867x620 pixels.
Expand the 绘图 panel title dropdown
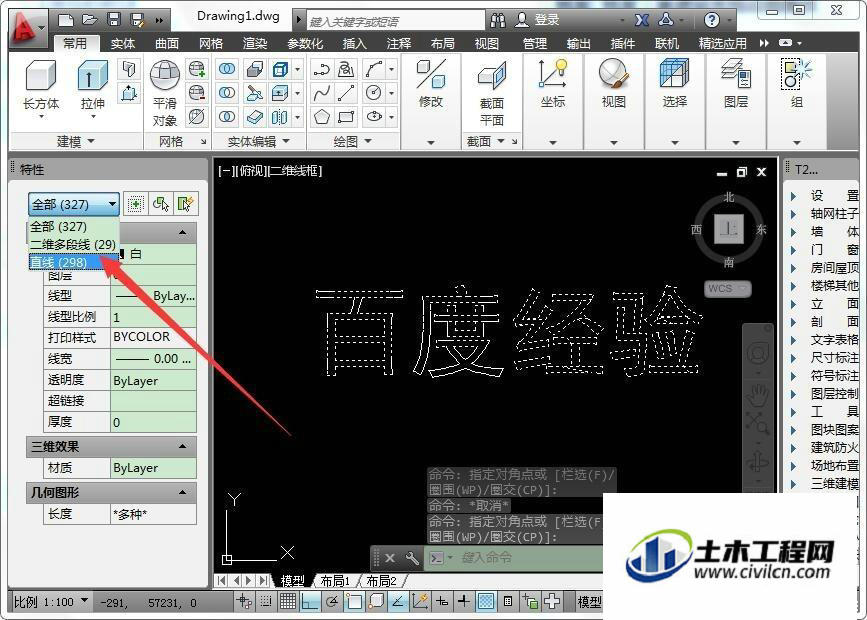[x=353, y=142]
